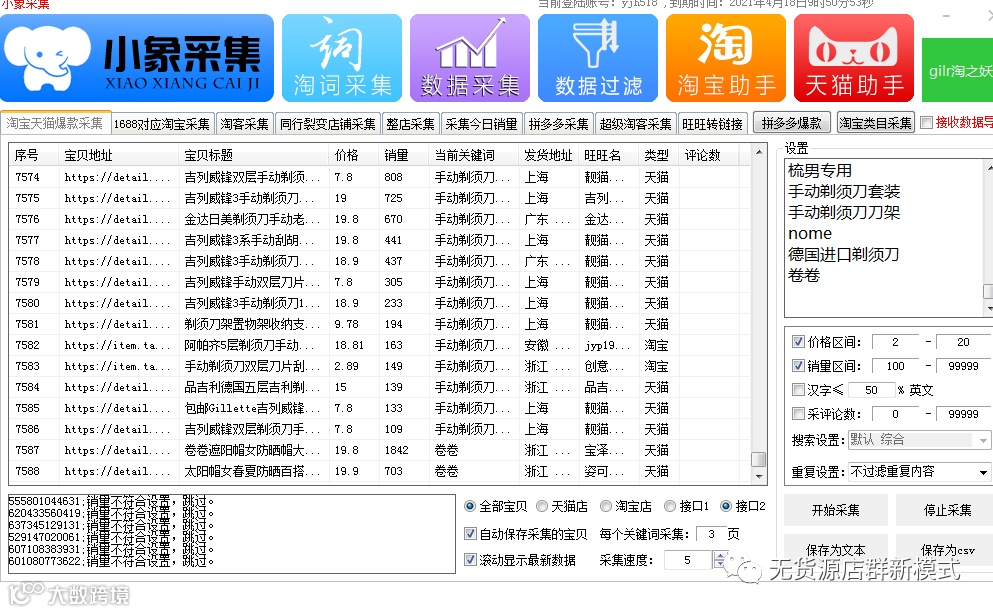The image size is (993, 613).
Task: Select the 全部宝贝 radio button
Action: point(470,506)
